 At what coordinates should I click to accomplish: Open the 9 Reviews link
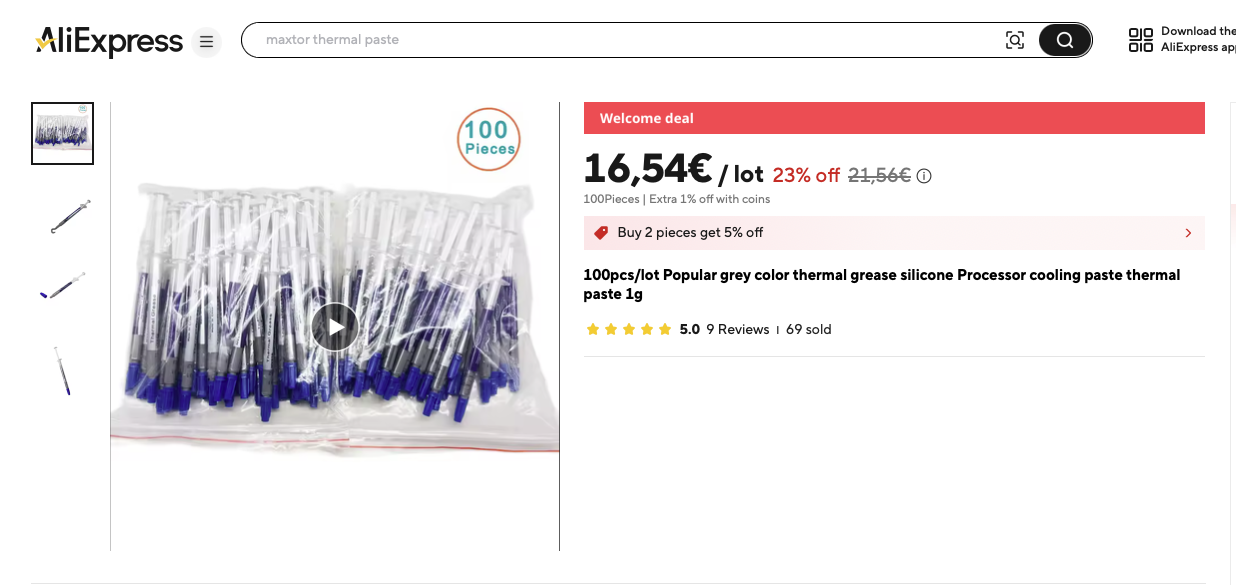737,329
